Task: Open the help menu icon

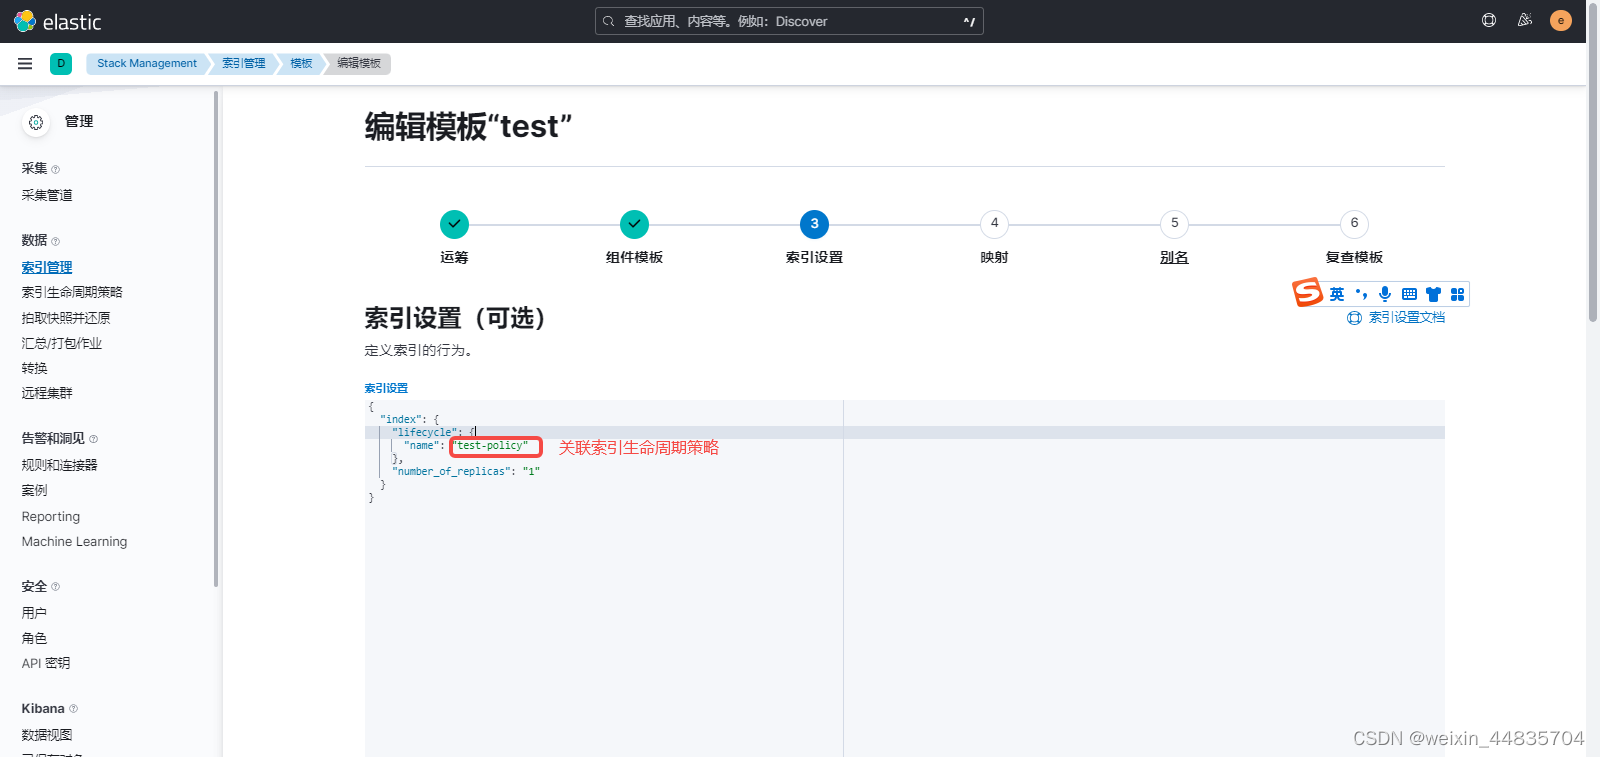Action: 1489,20
